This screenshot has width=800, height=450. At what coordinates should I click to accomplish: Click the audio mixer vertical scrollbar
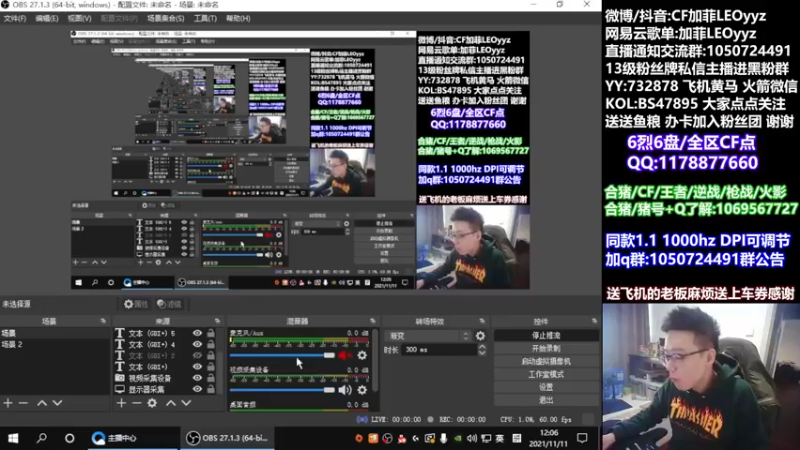coord(376,360)
